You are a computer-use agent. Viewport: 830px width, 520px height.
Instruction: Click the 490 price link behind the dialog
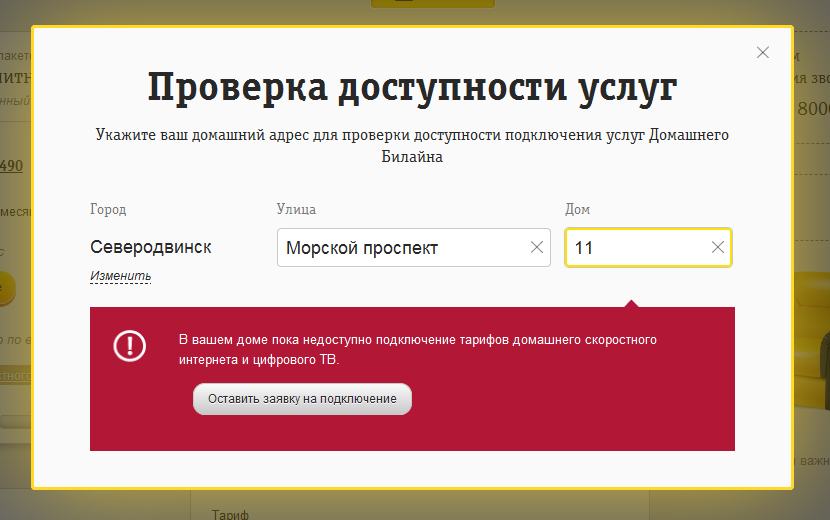[x=12, y=167]
